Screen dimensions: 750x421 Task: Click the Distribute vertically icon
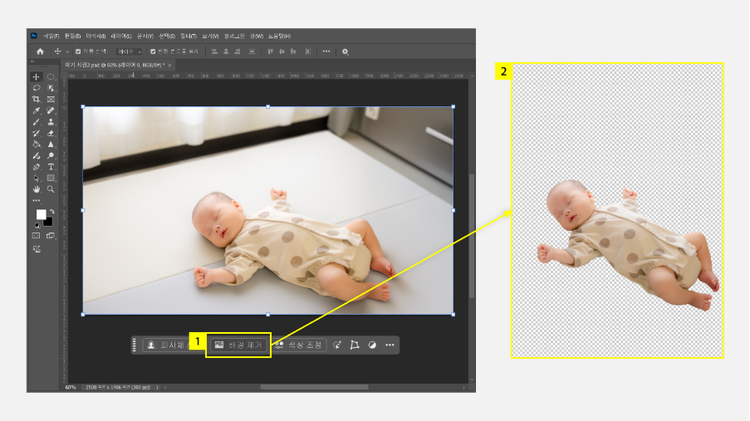click(x=252, y=52)
